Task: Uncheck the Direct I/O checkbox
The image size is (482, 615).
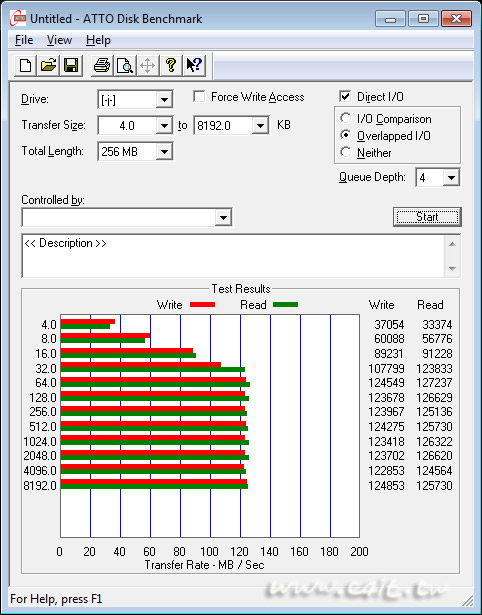Action: pos(345,96)
